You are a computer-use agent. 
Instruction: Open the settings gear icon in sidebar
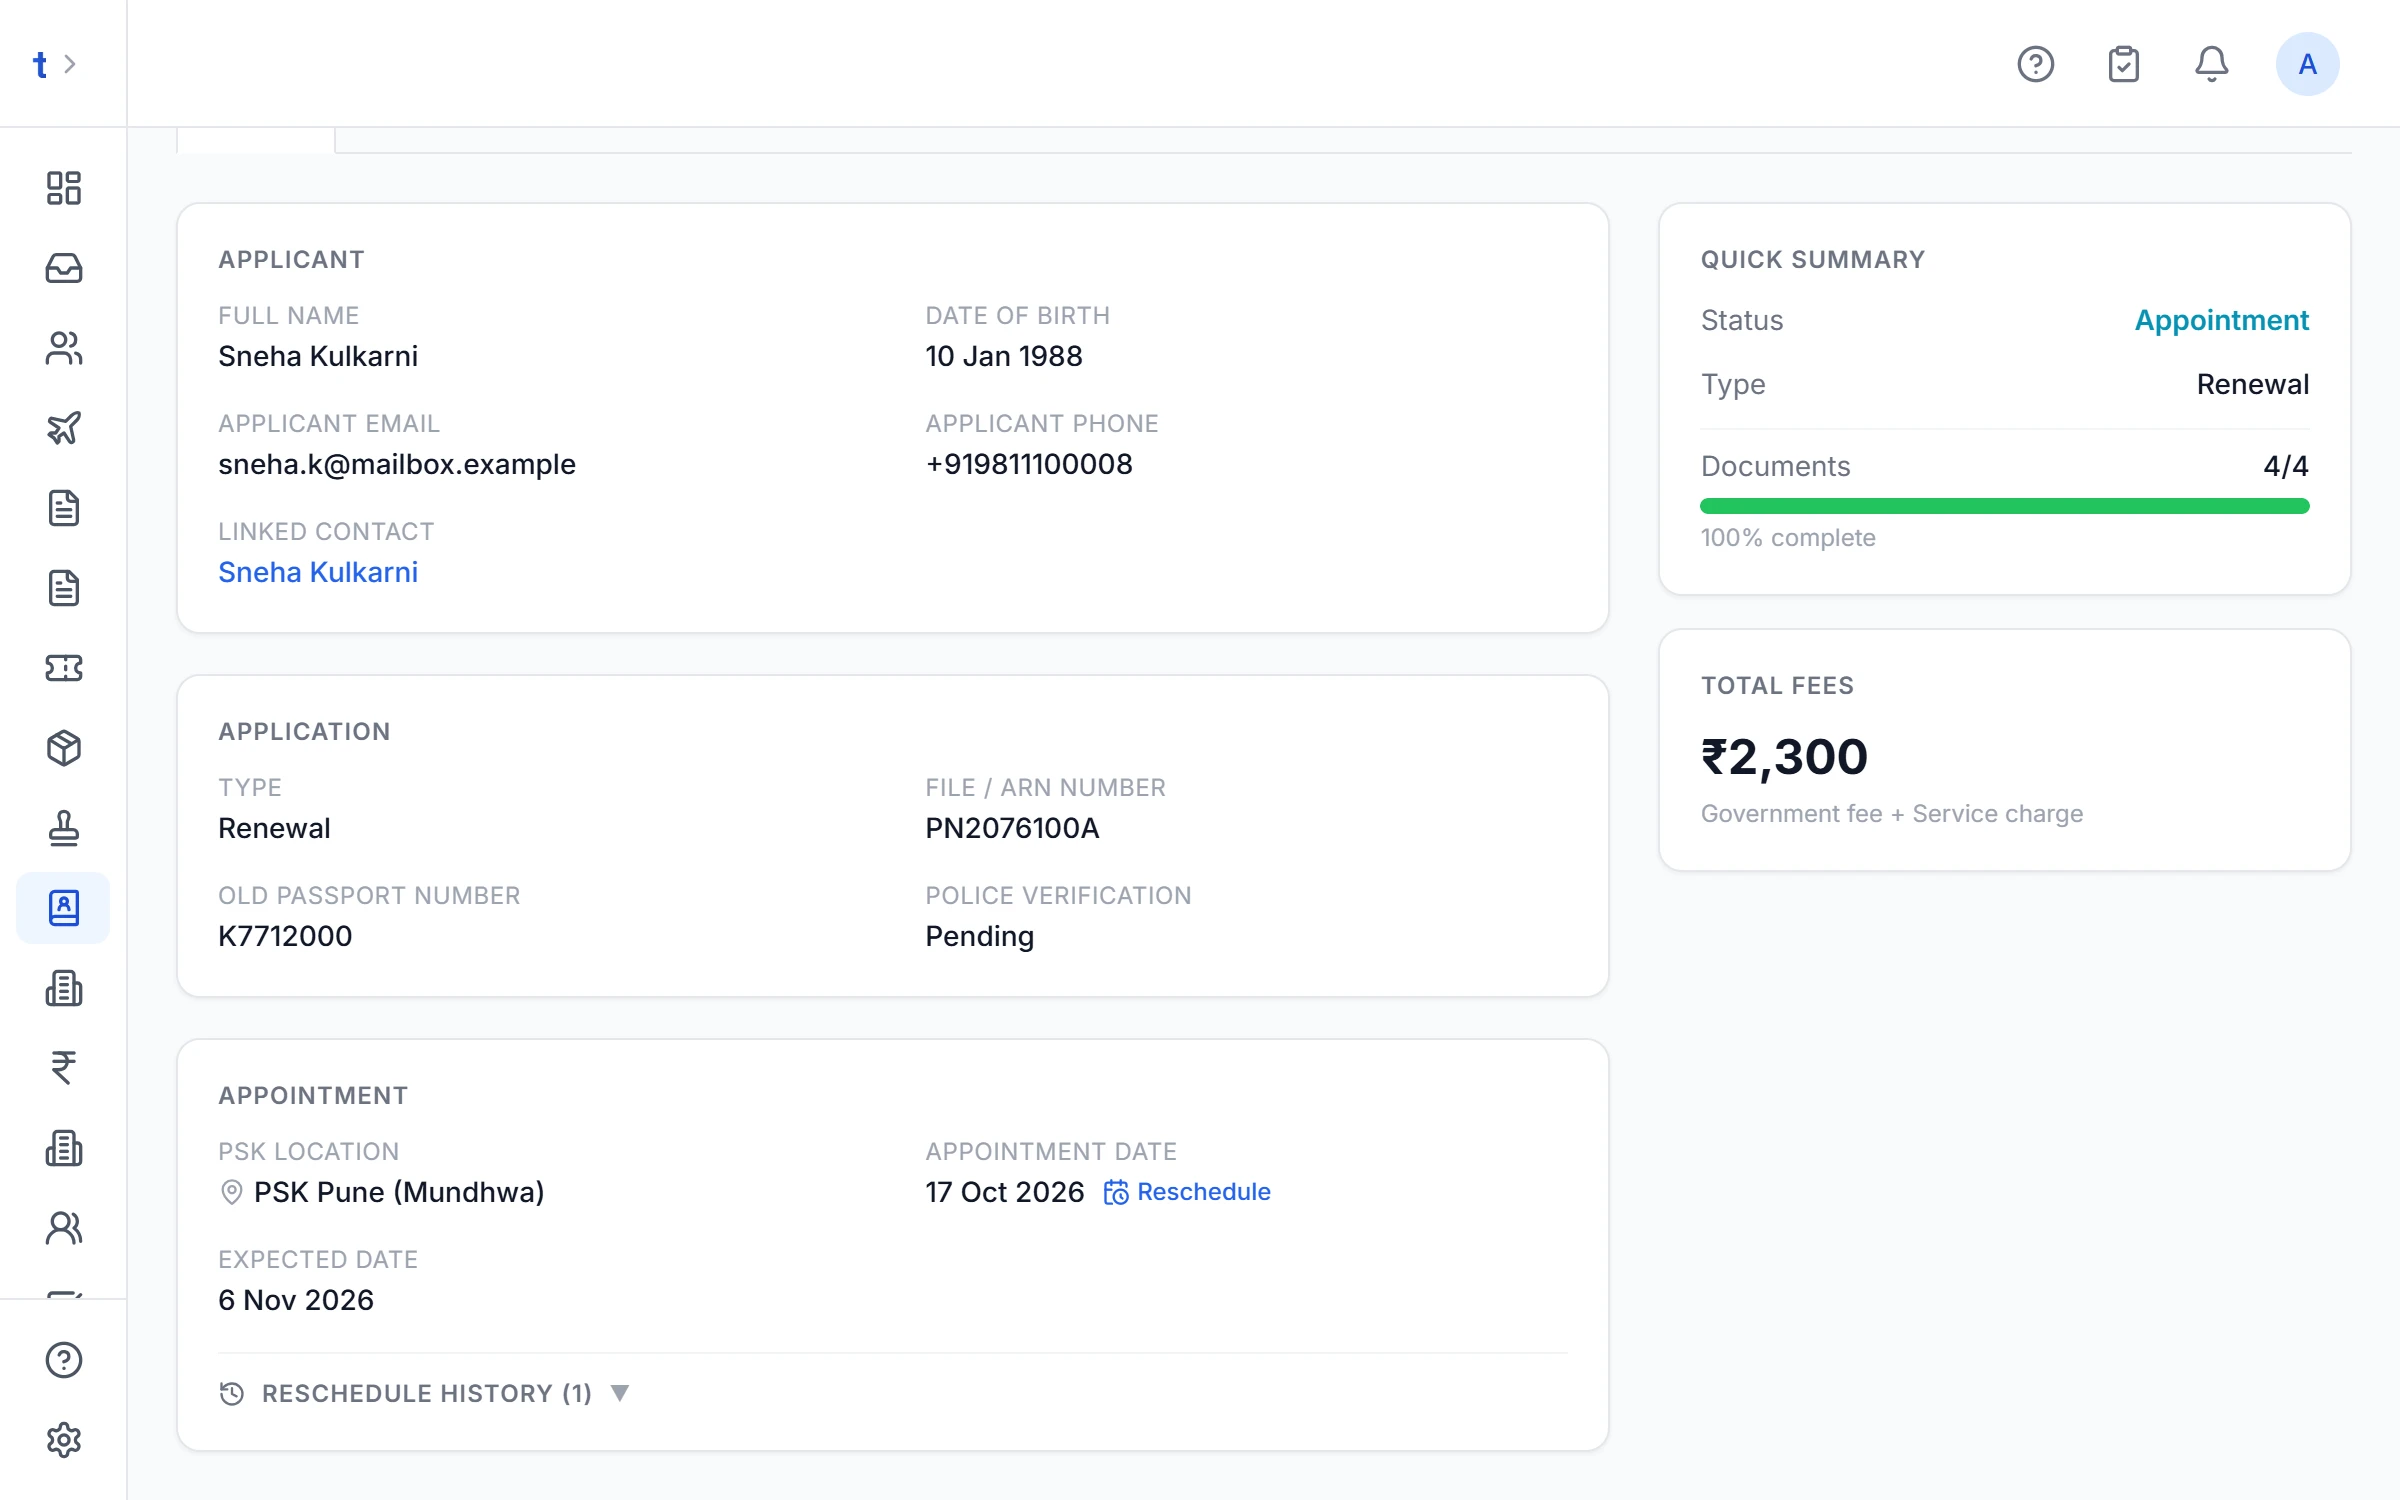coord(63,1440)
